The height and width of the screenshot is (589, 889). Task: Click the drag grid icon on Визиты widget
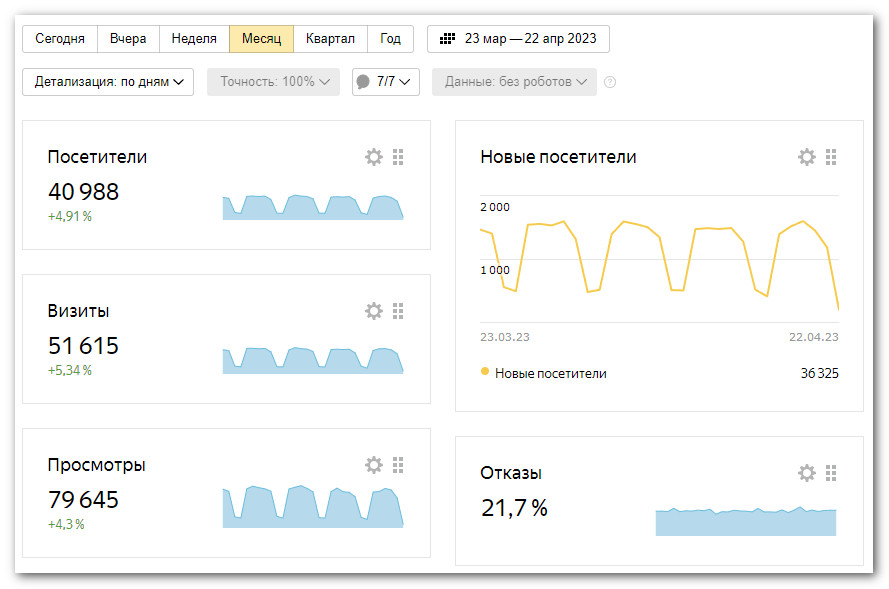[x=398, y=311]
